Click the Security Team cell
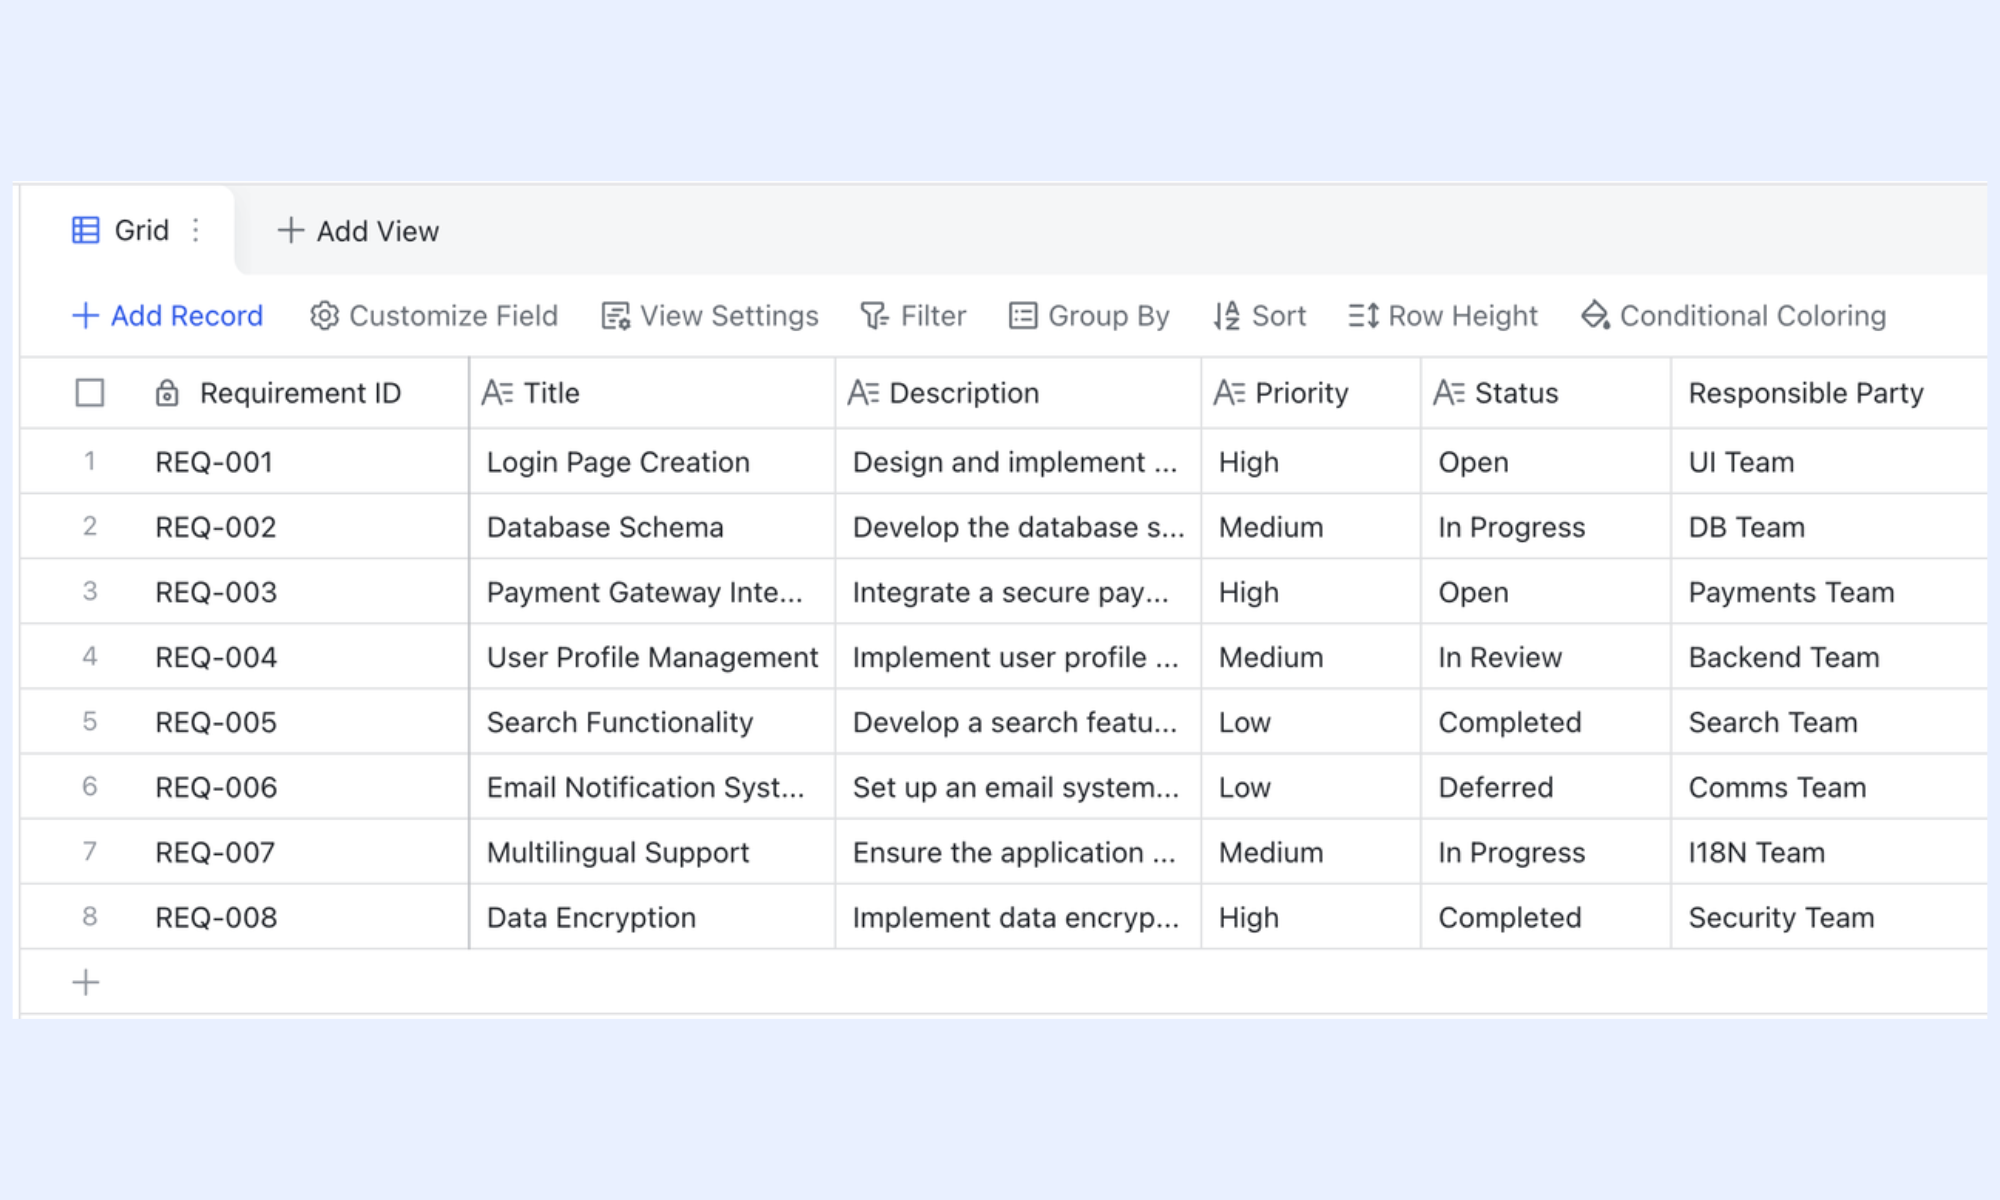 tap(1829, 917)
